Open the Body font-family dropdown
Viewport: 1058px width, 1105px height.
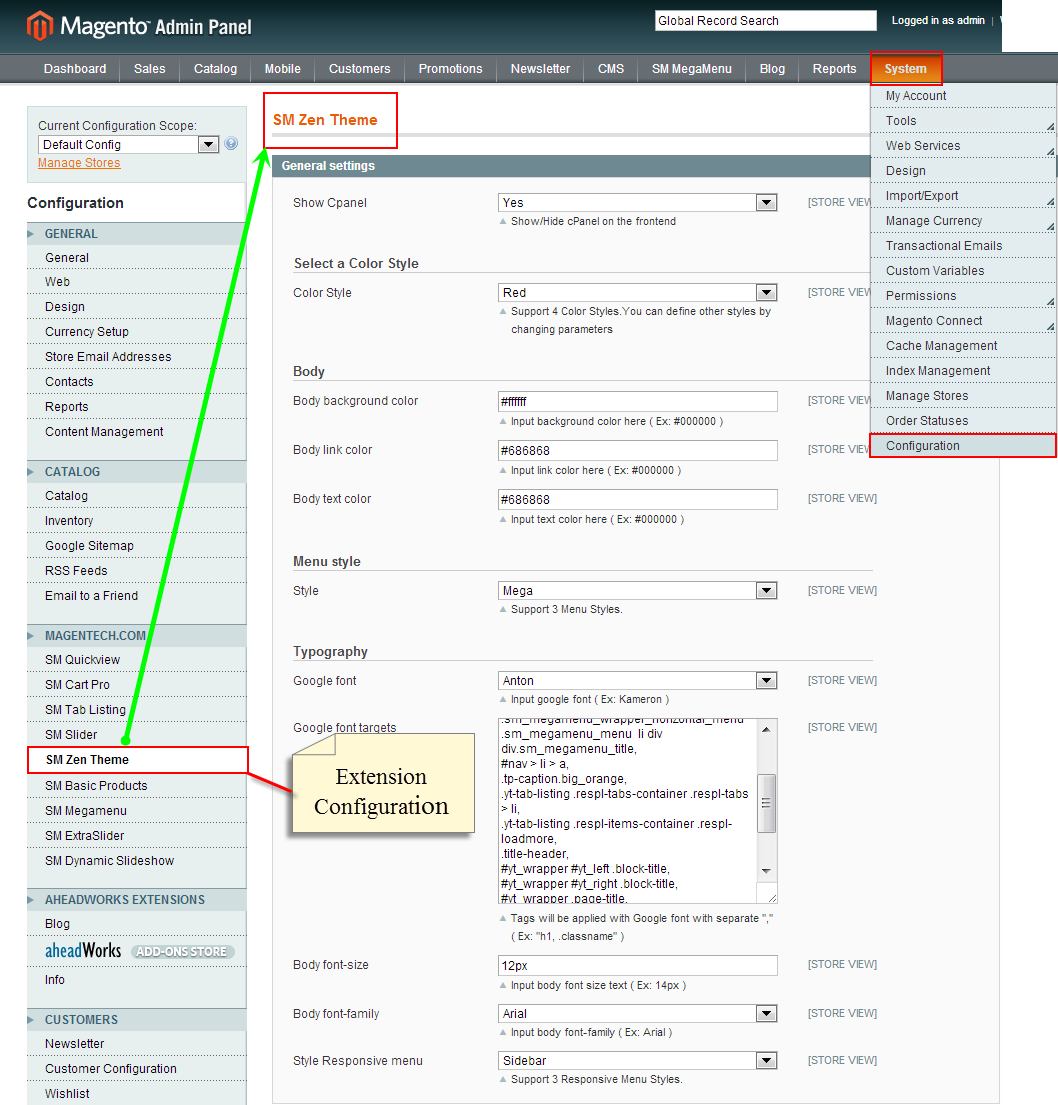click(x=637, y=1013)
